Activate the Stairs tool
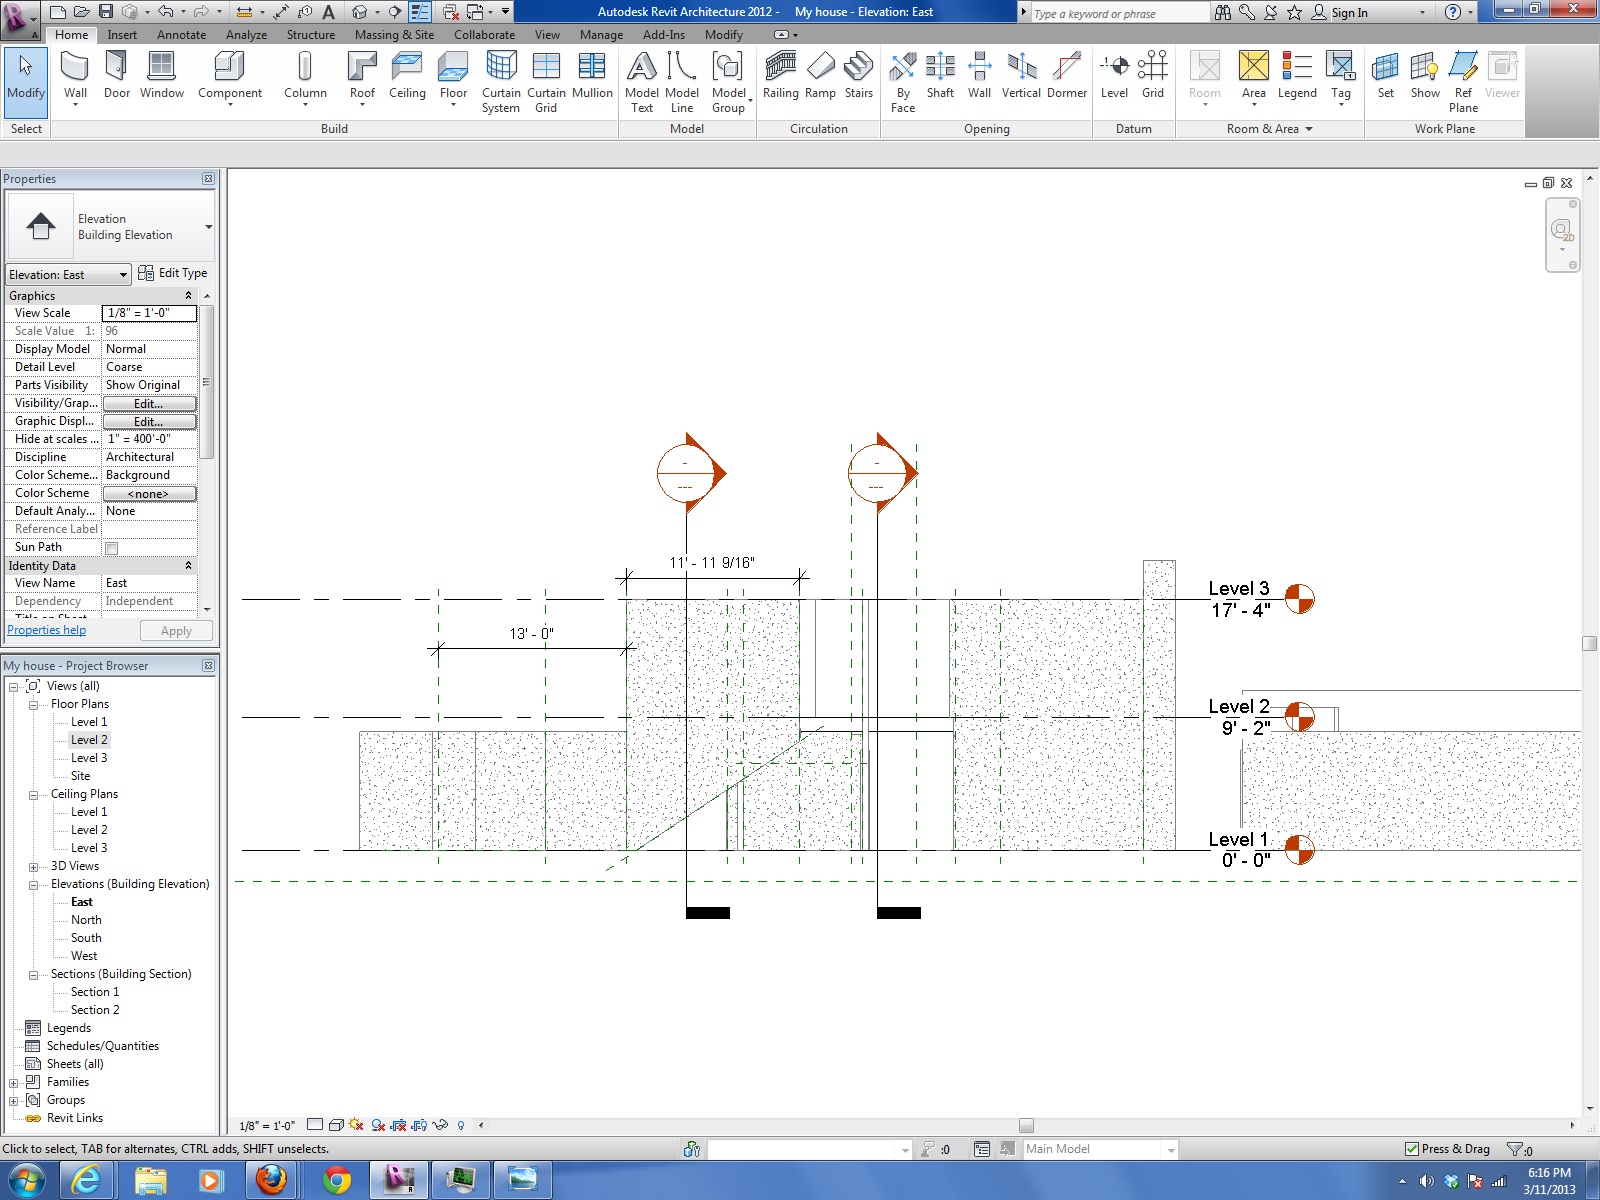The image size is (1600, 1200). tap(859, 77)
